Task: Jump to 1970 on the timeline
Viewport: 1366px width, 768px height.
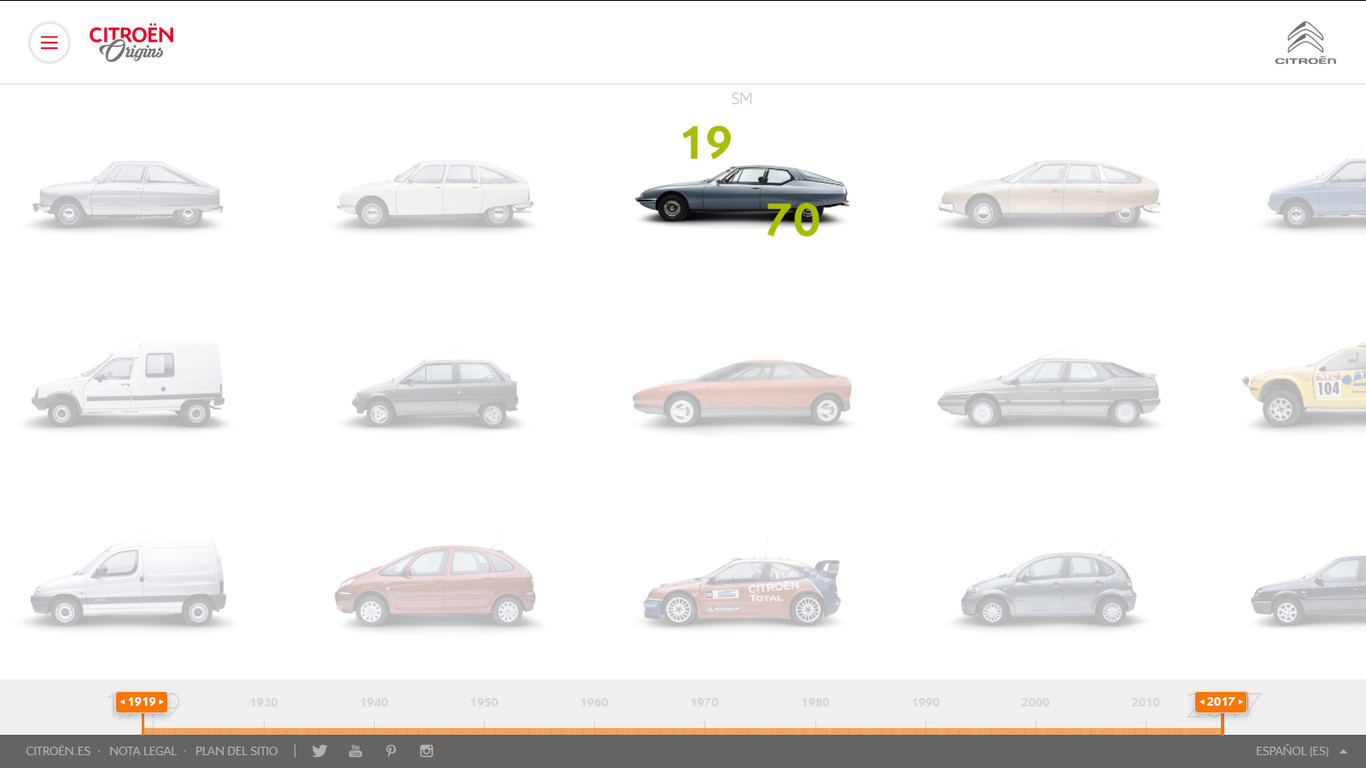Action: click(x=704, y=703)
